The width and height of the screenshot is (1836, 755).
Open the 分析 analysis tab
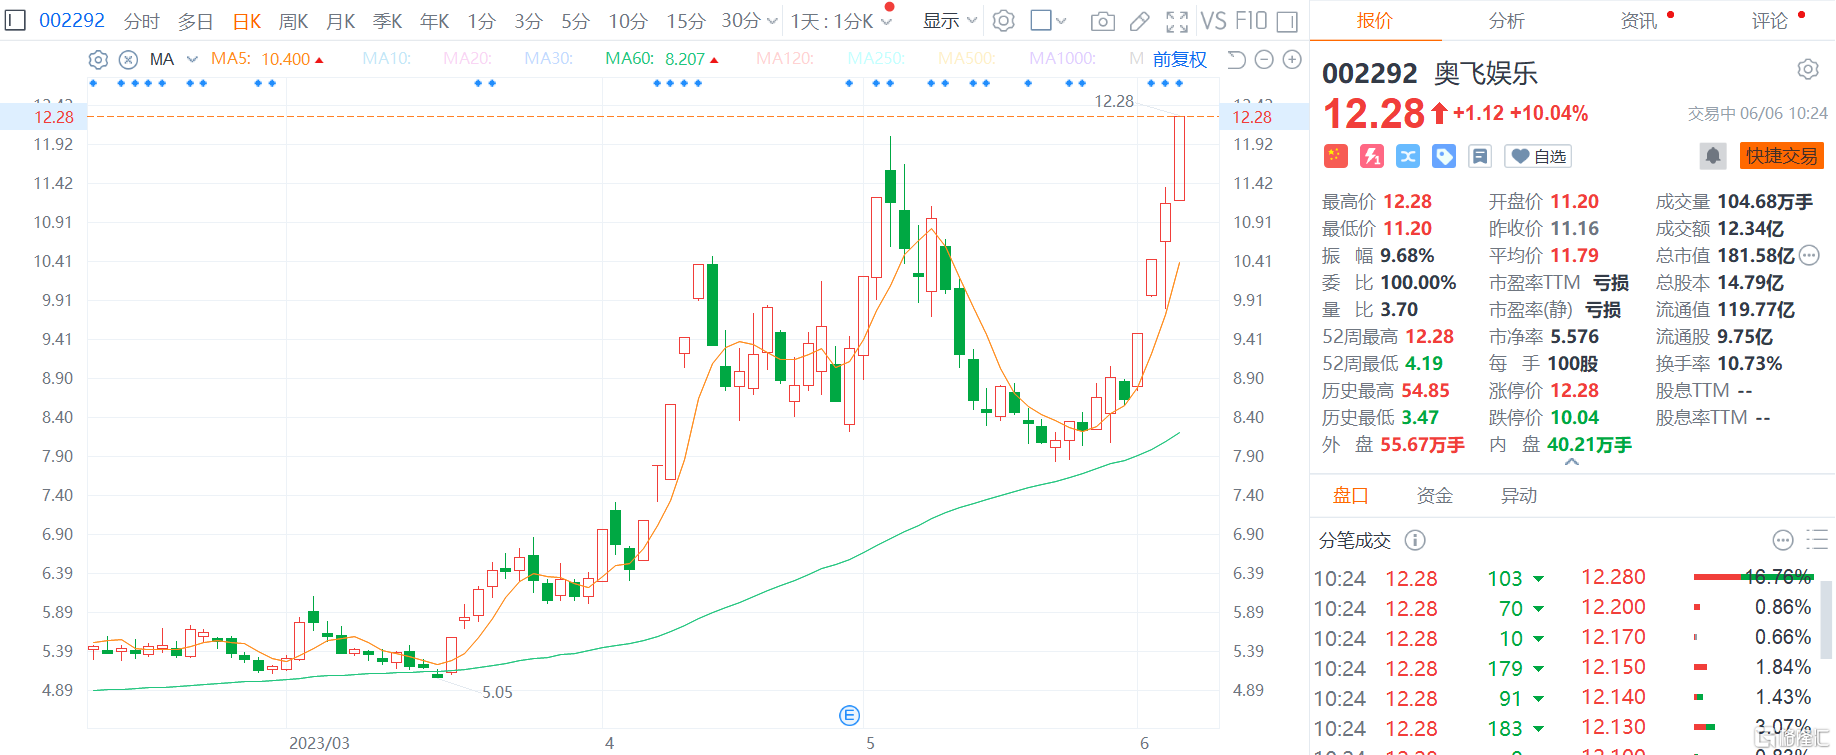pos(1506,21)
